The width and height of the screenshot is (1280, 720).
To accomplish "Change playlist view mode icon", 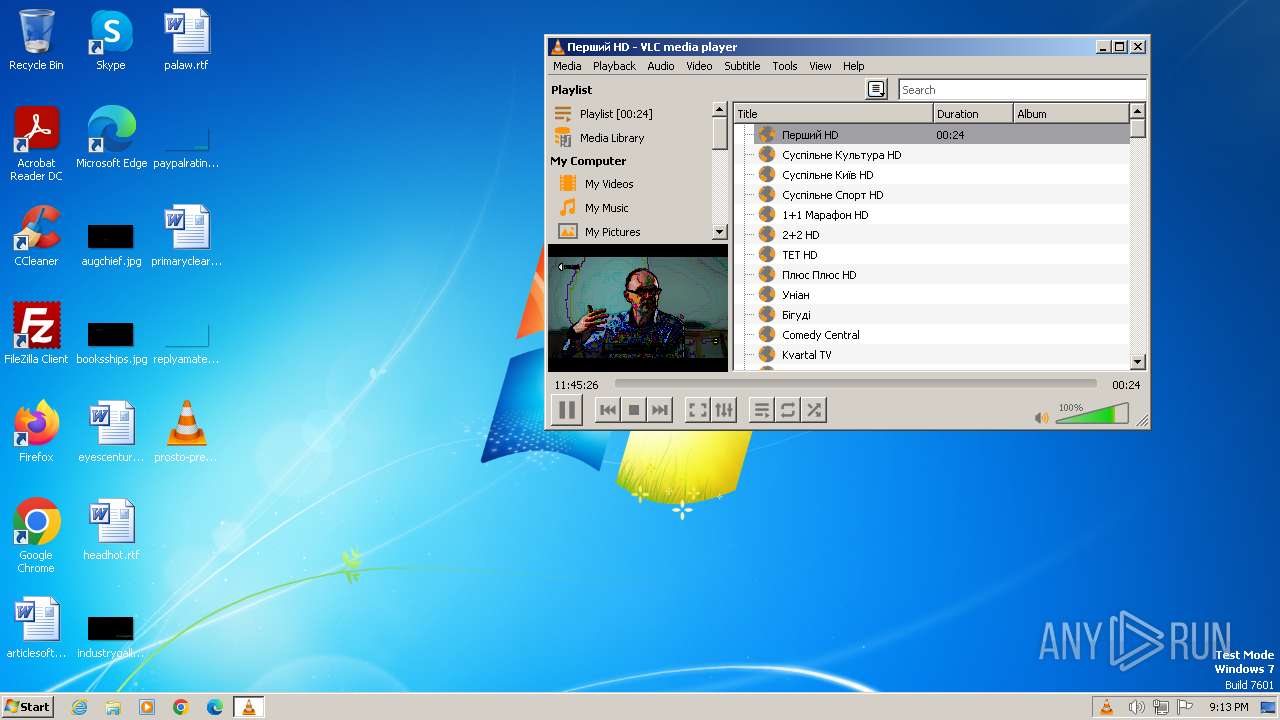I will click(876, 90).
